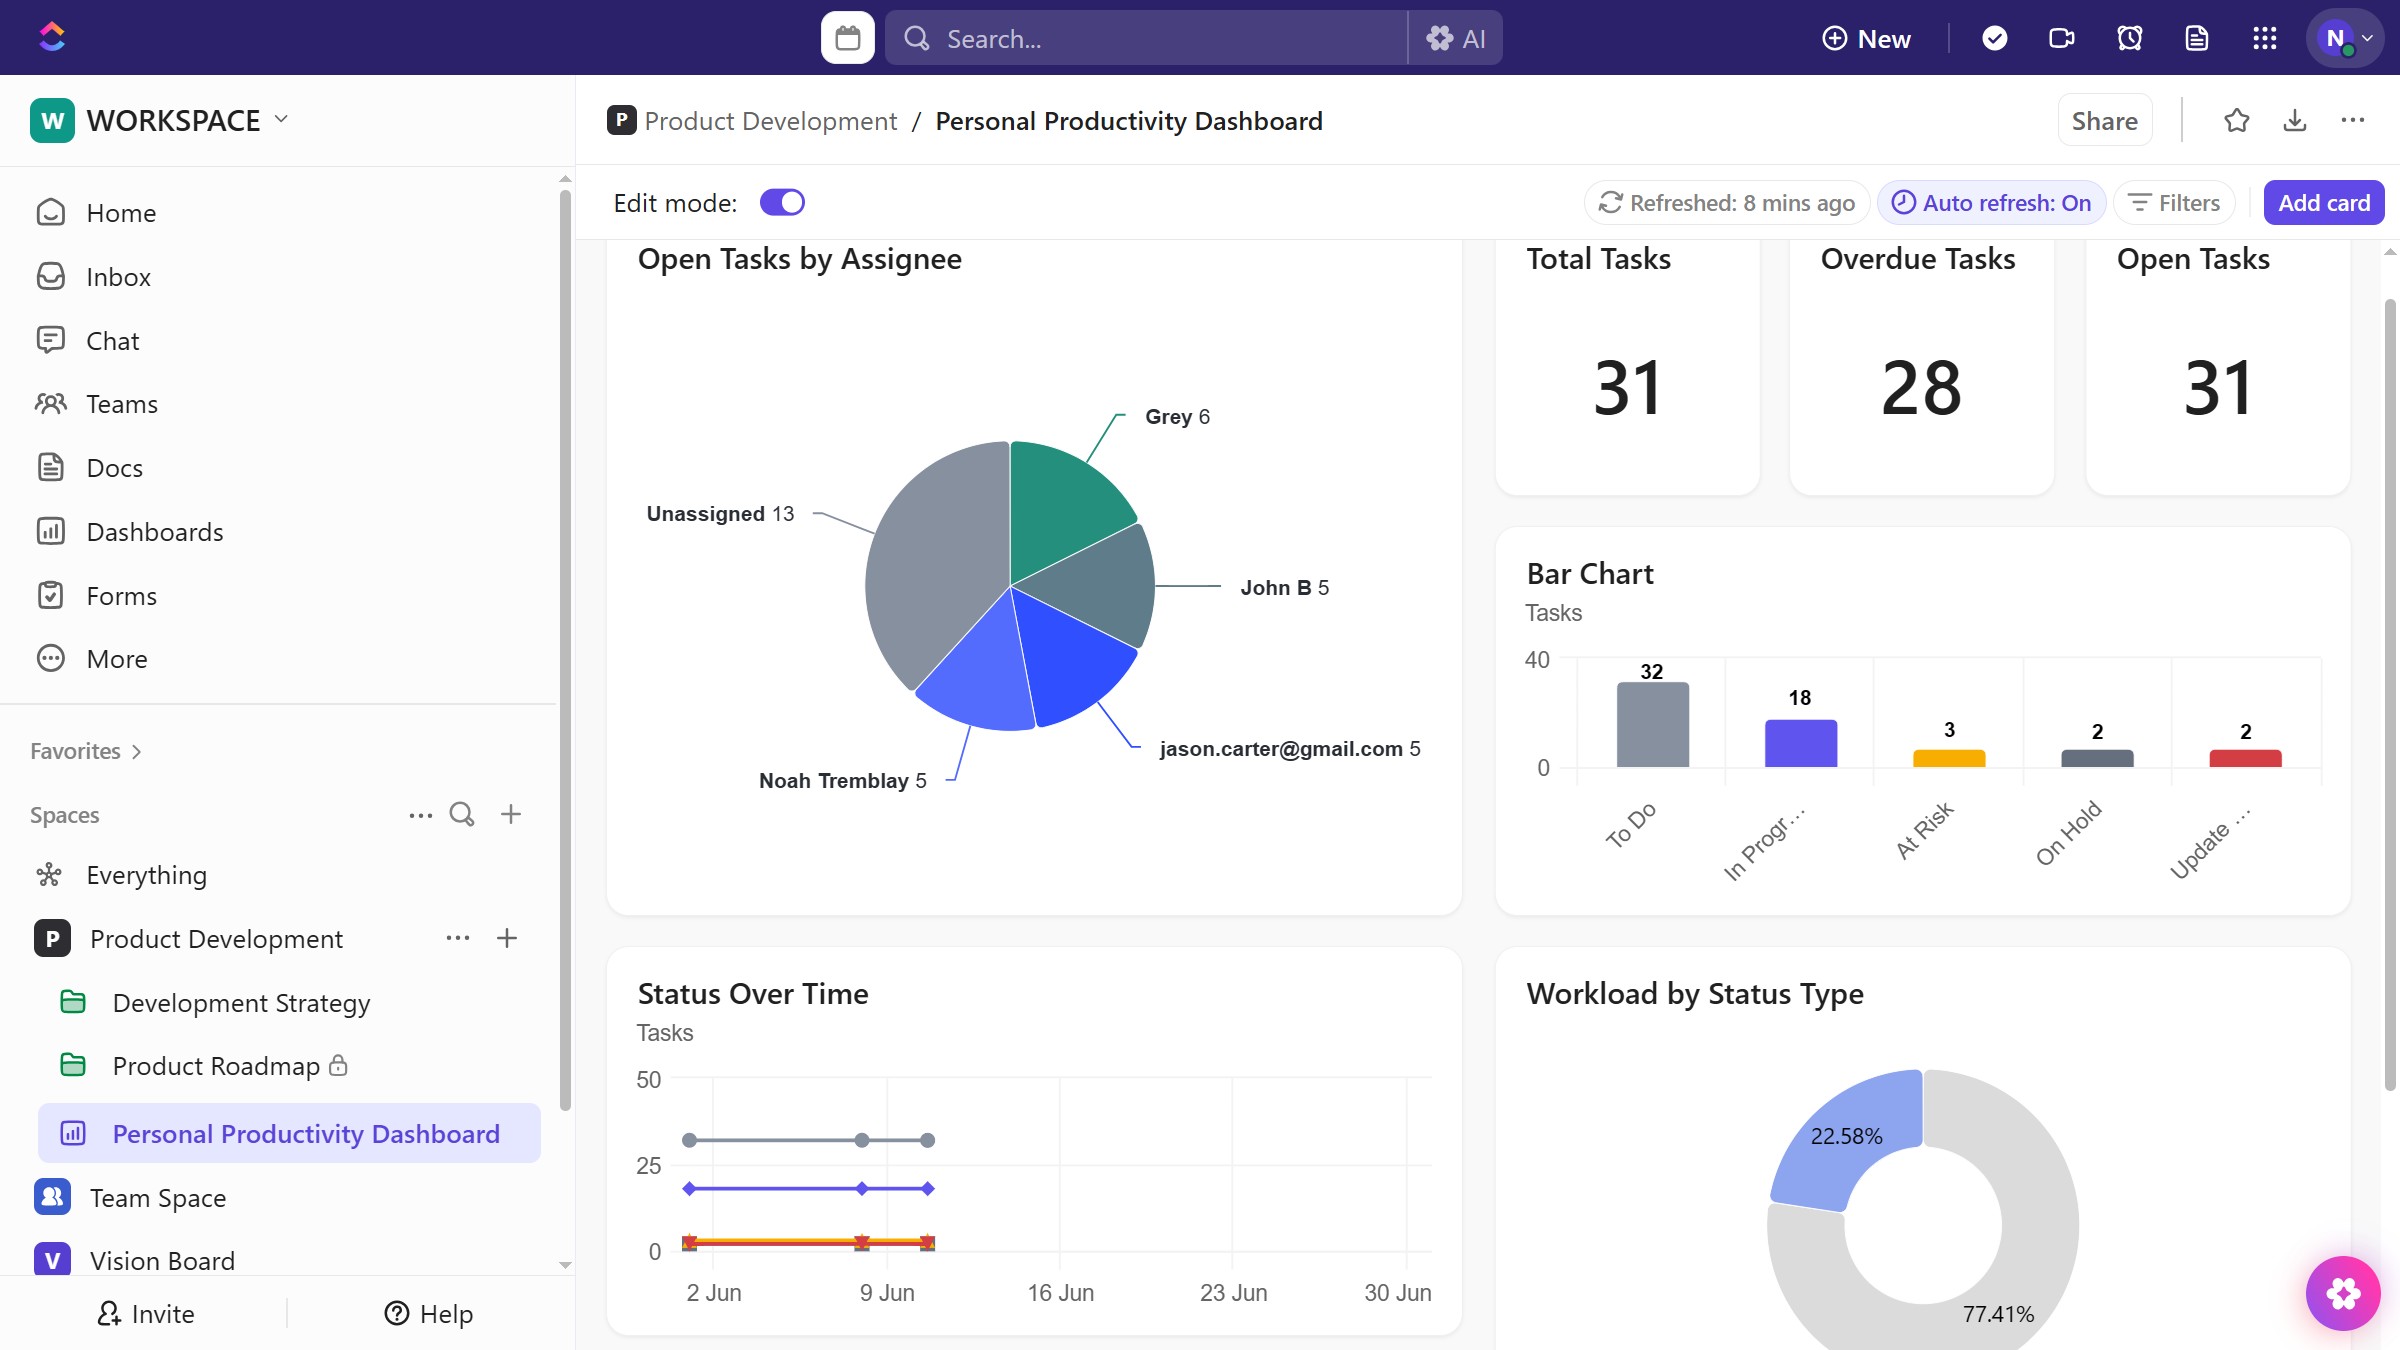Expand the Favorites section chevron
The height and width of the screenshot is (1350, 2400).
click(x=137, y=752)
